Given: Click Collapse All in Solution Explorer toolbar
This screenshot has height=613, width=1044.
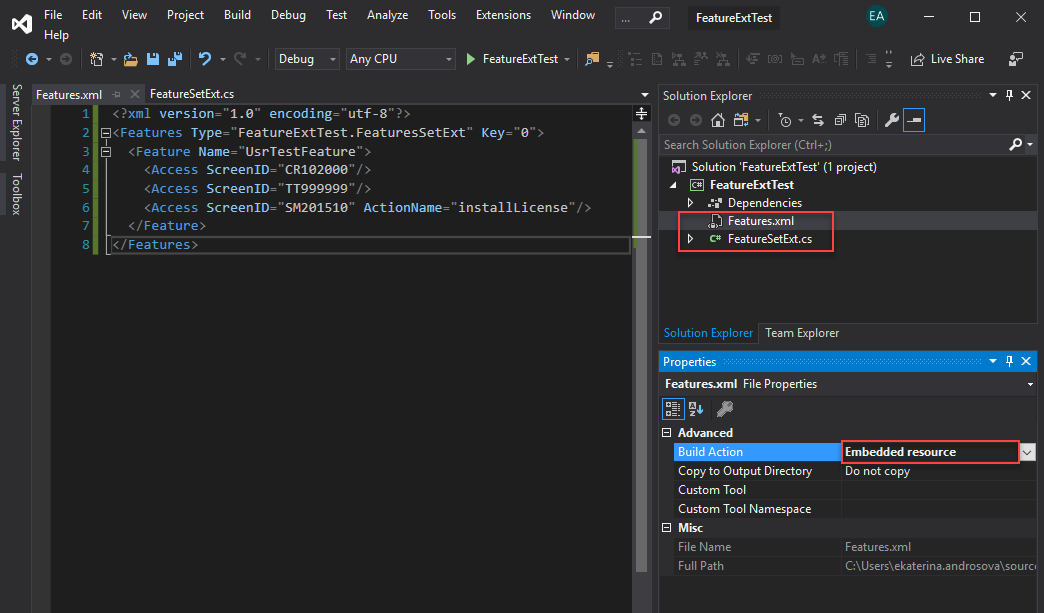Looking at the screenshot, I should point(838,120).
